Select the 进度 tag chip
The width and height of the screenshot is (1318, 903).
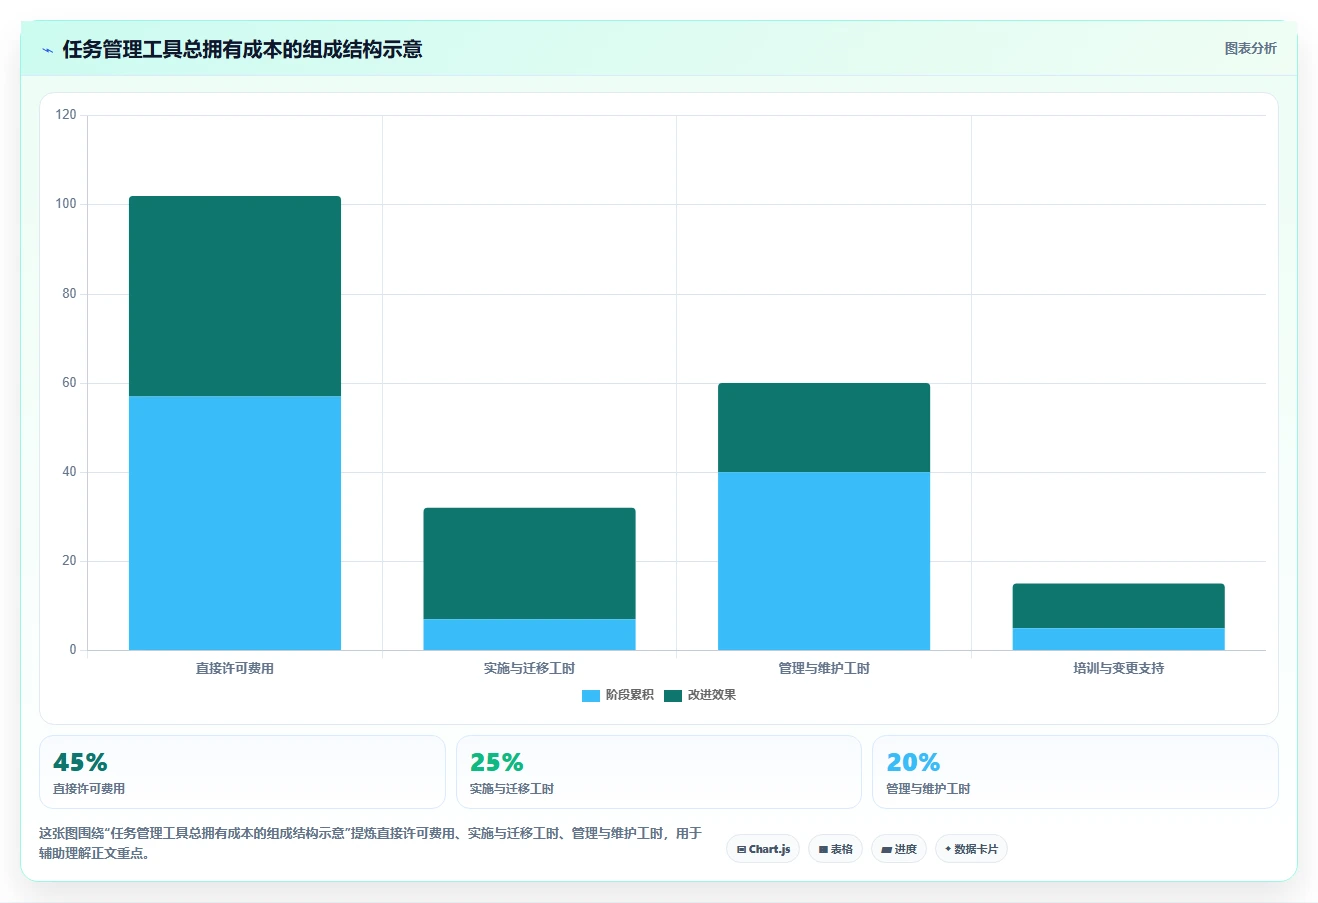coord(899,849)
